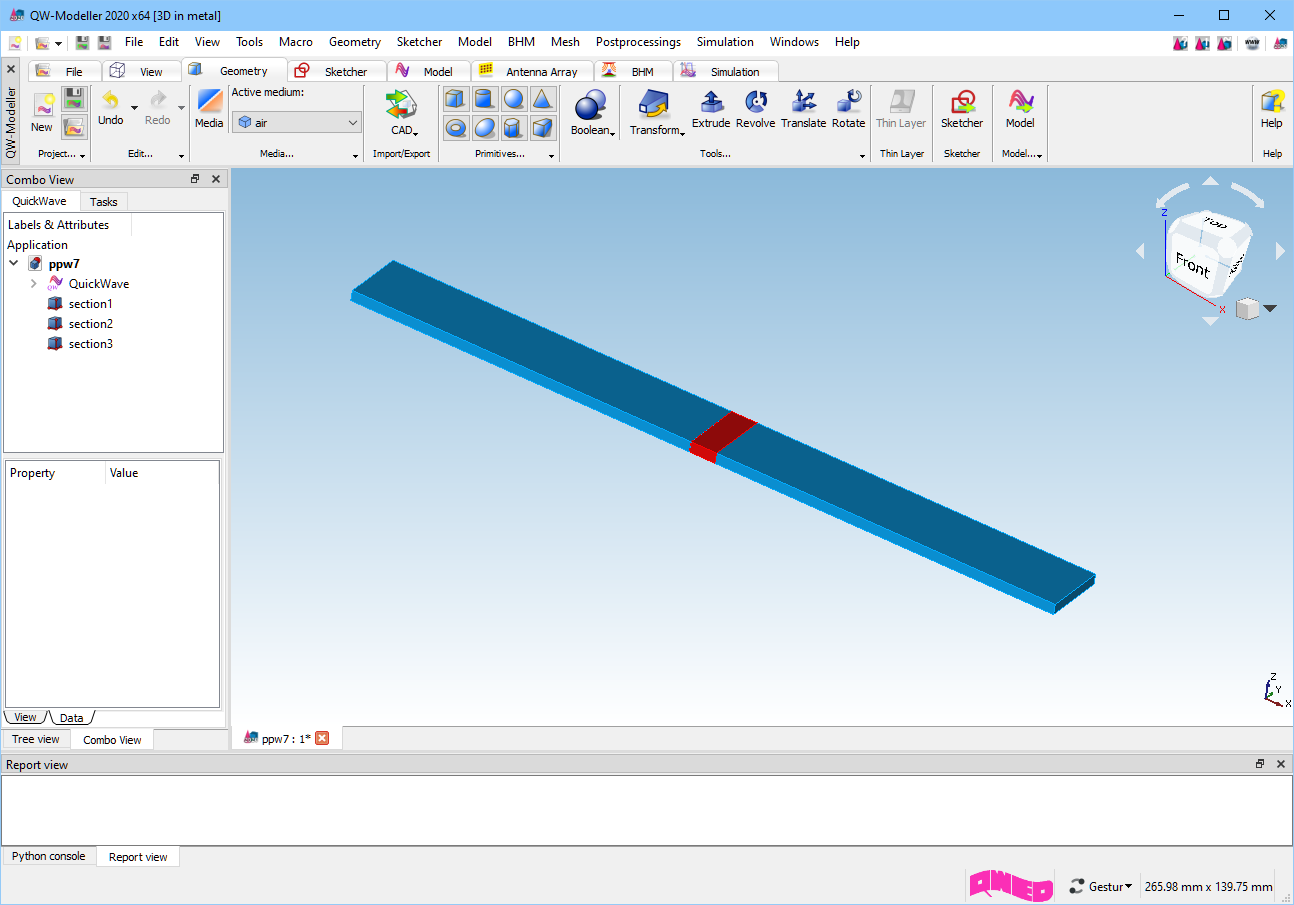Viewport: 1294px width, 905px height.
Task: Collapse the ppw7 tree node
Action: point(14,264)
